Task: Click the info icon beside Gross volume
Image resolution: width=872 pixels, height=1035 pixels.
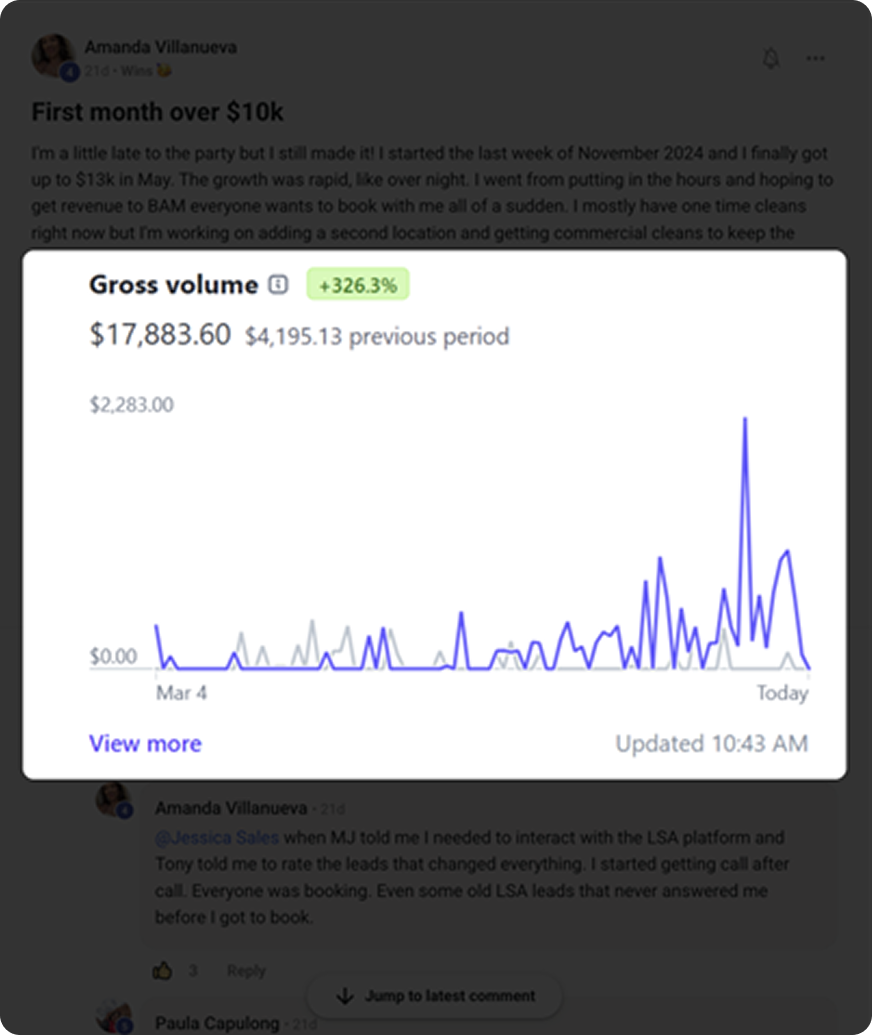Action: click(x=279, y=285)
